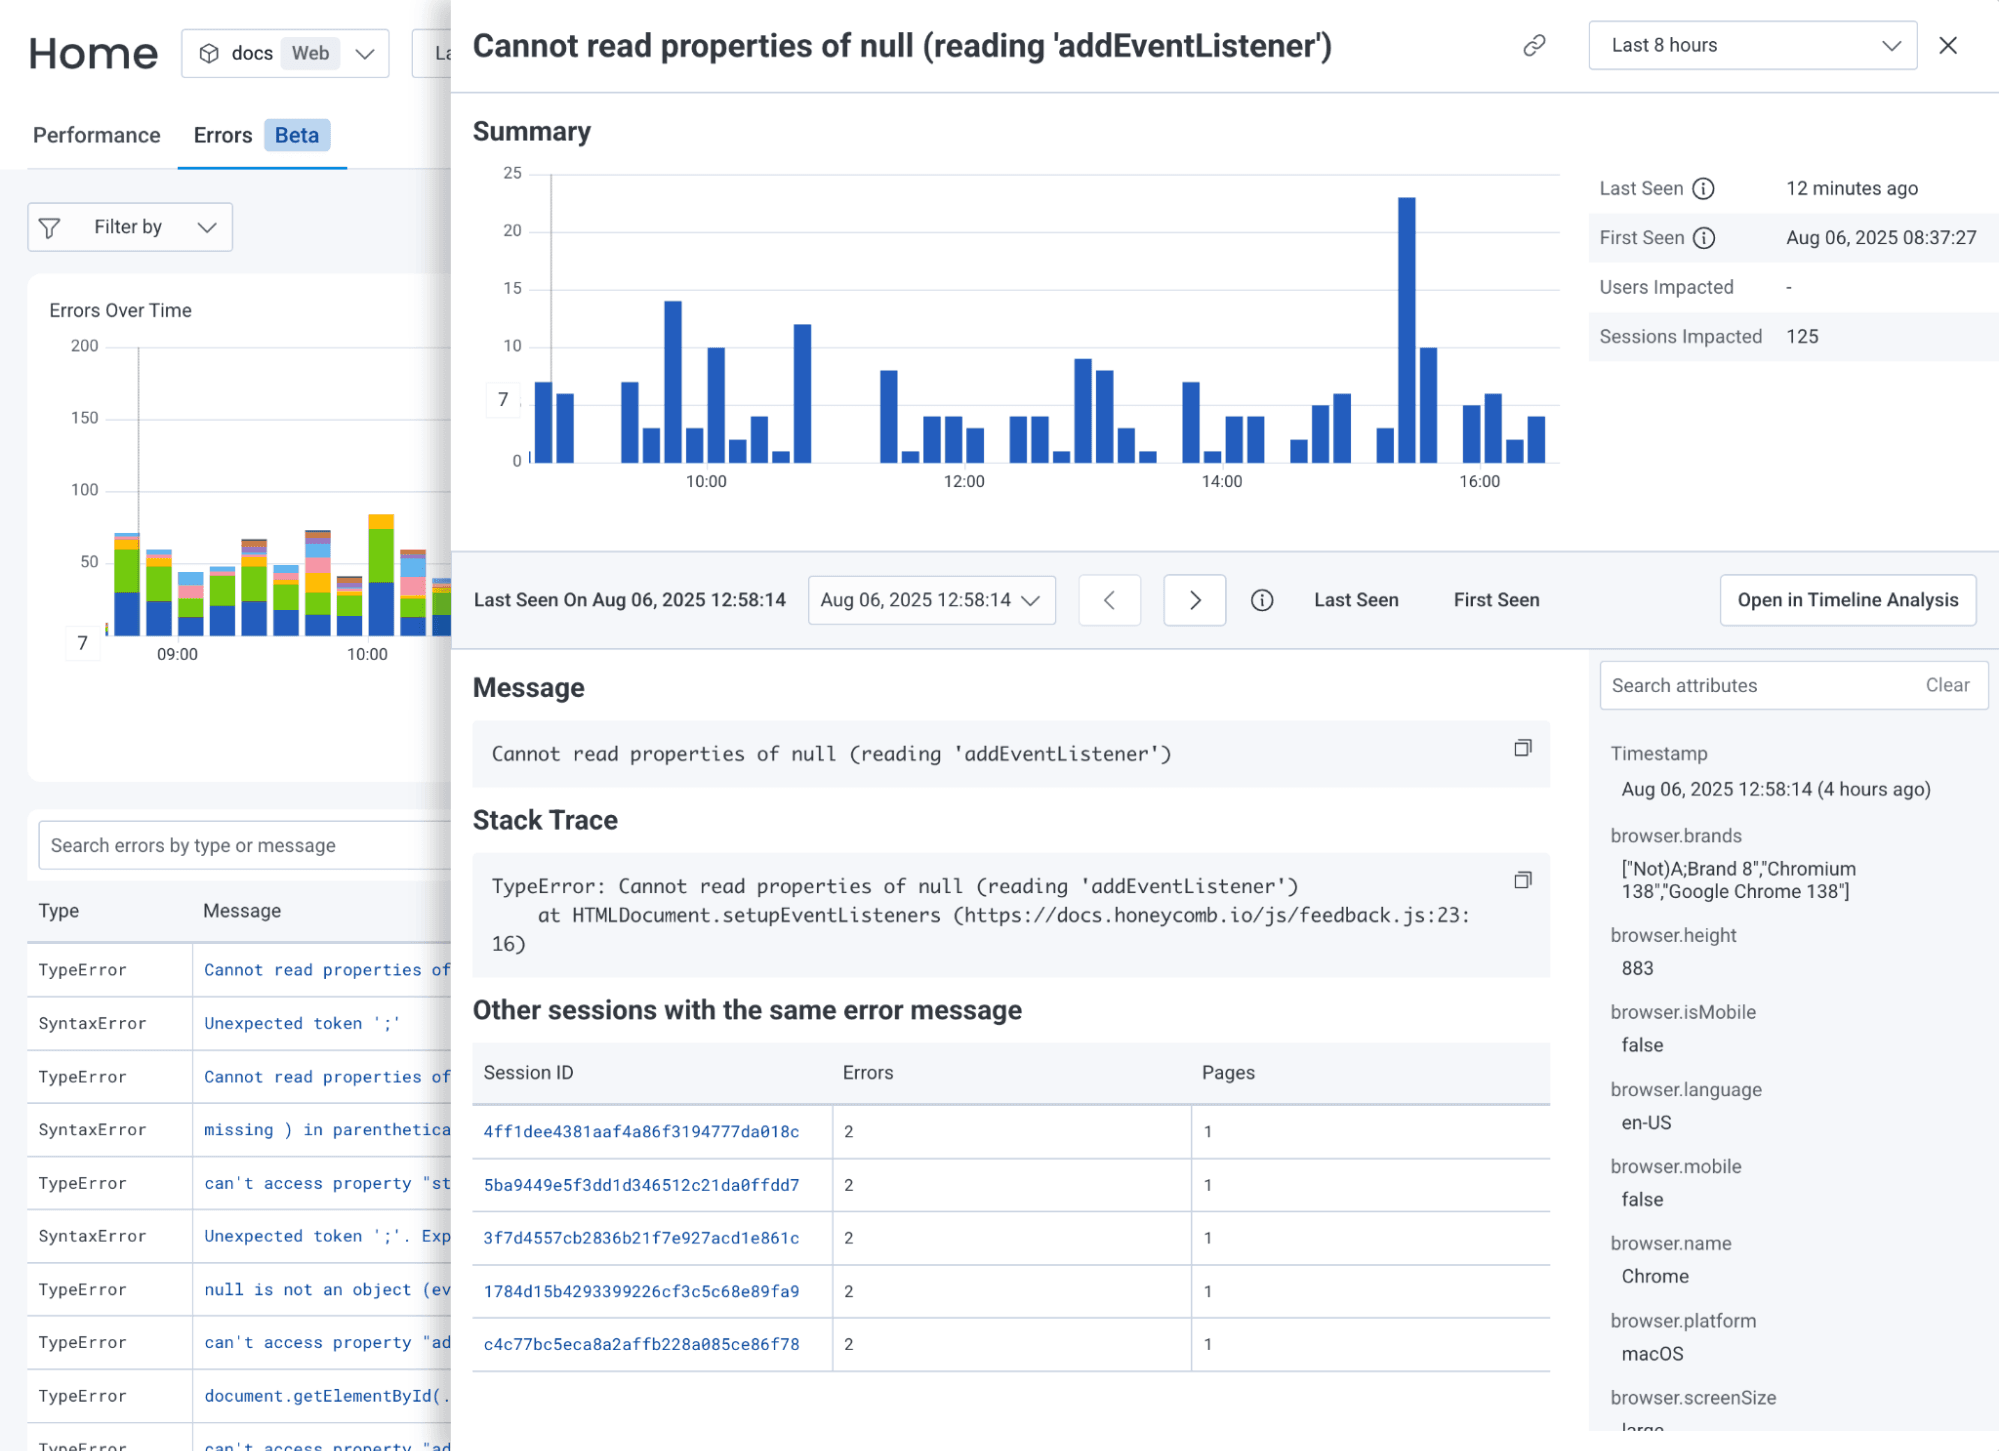The height and width of the screenshot is (1452, 1999).
Task: Open the Filter by dropdown
Action: coord(130,227)
